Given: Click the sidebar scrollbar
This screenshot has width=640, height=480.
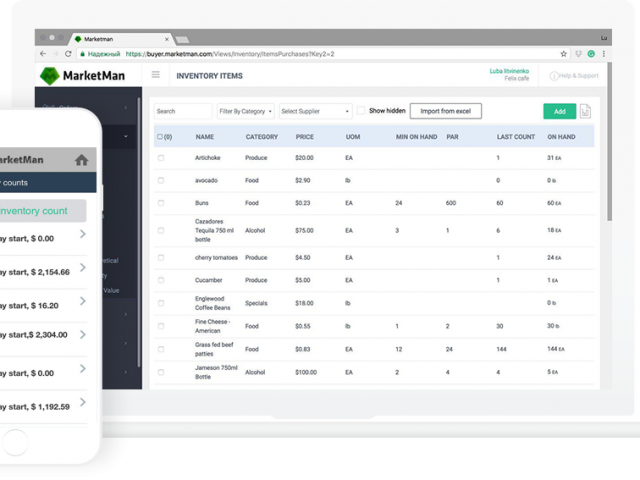Looking at the screenshot, I should pyautogui.click(x=139, y=232).
